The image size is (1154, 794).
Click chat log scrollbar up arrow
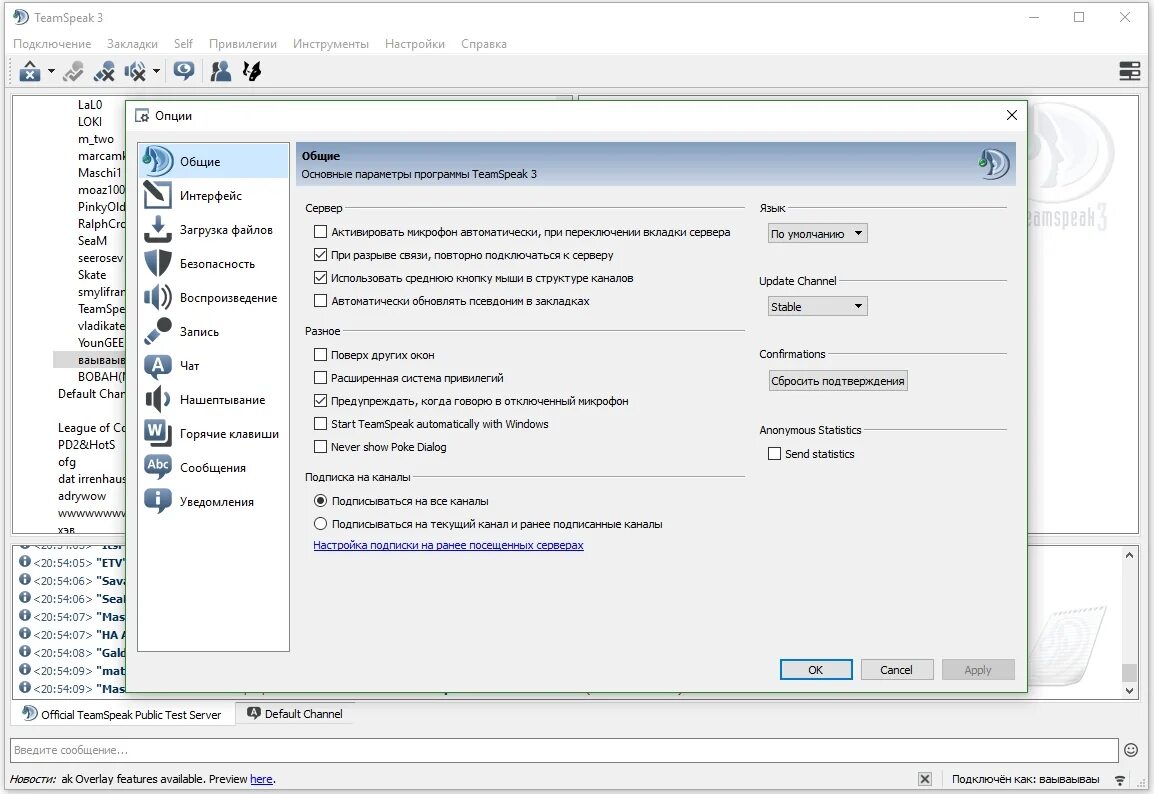pos(1129,556)
